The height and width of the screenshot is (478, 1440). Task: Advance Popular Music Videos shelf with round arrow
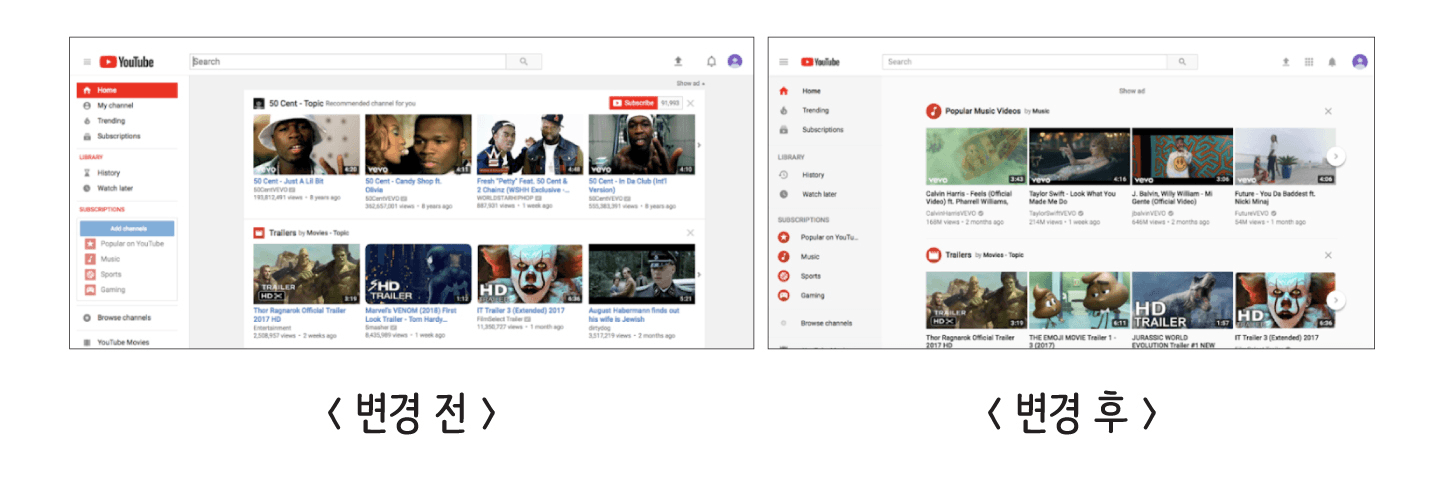click(1337, 156)
